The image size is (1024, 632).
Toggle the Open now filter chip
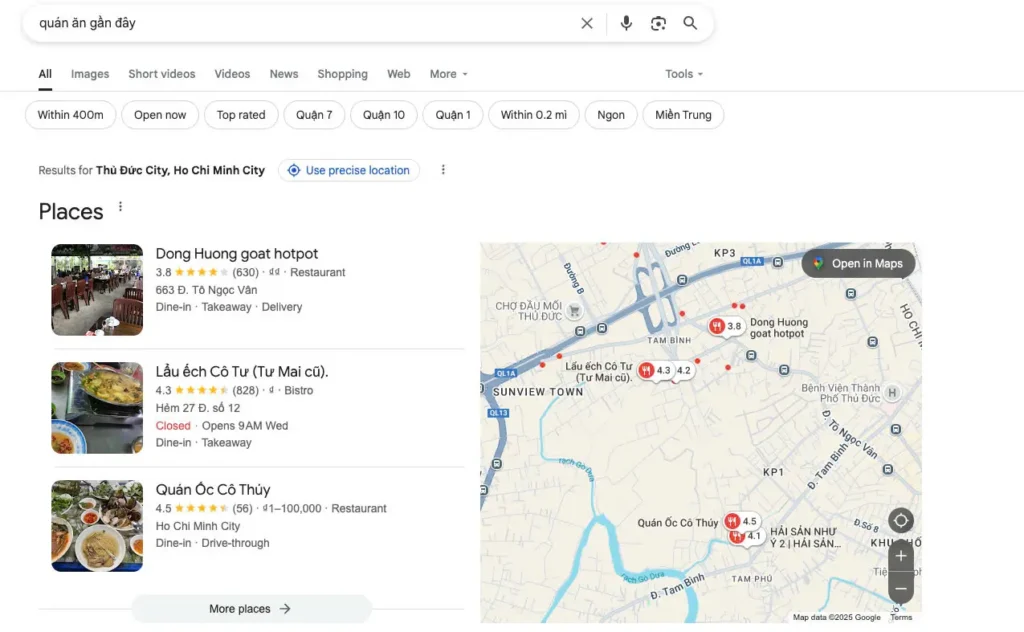(x=160, y=115)
